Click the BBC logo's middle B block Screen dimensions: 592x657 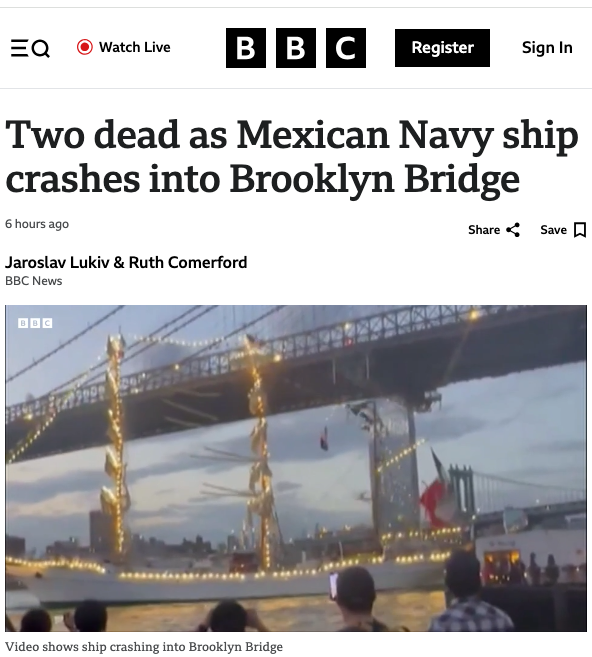[x=296, y=48]
